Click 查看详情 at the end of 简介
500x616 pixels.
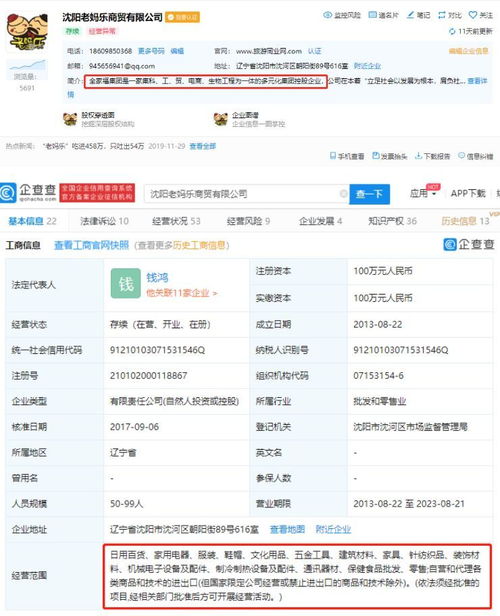(477, 81)
